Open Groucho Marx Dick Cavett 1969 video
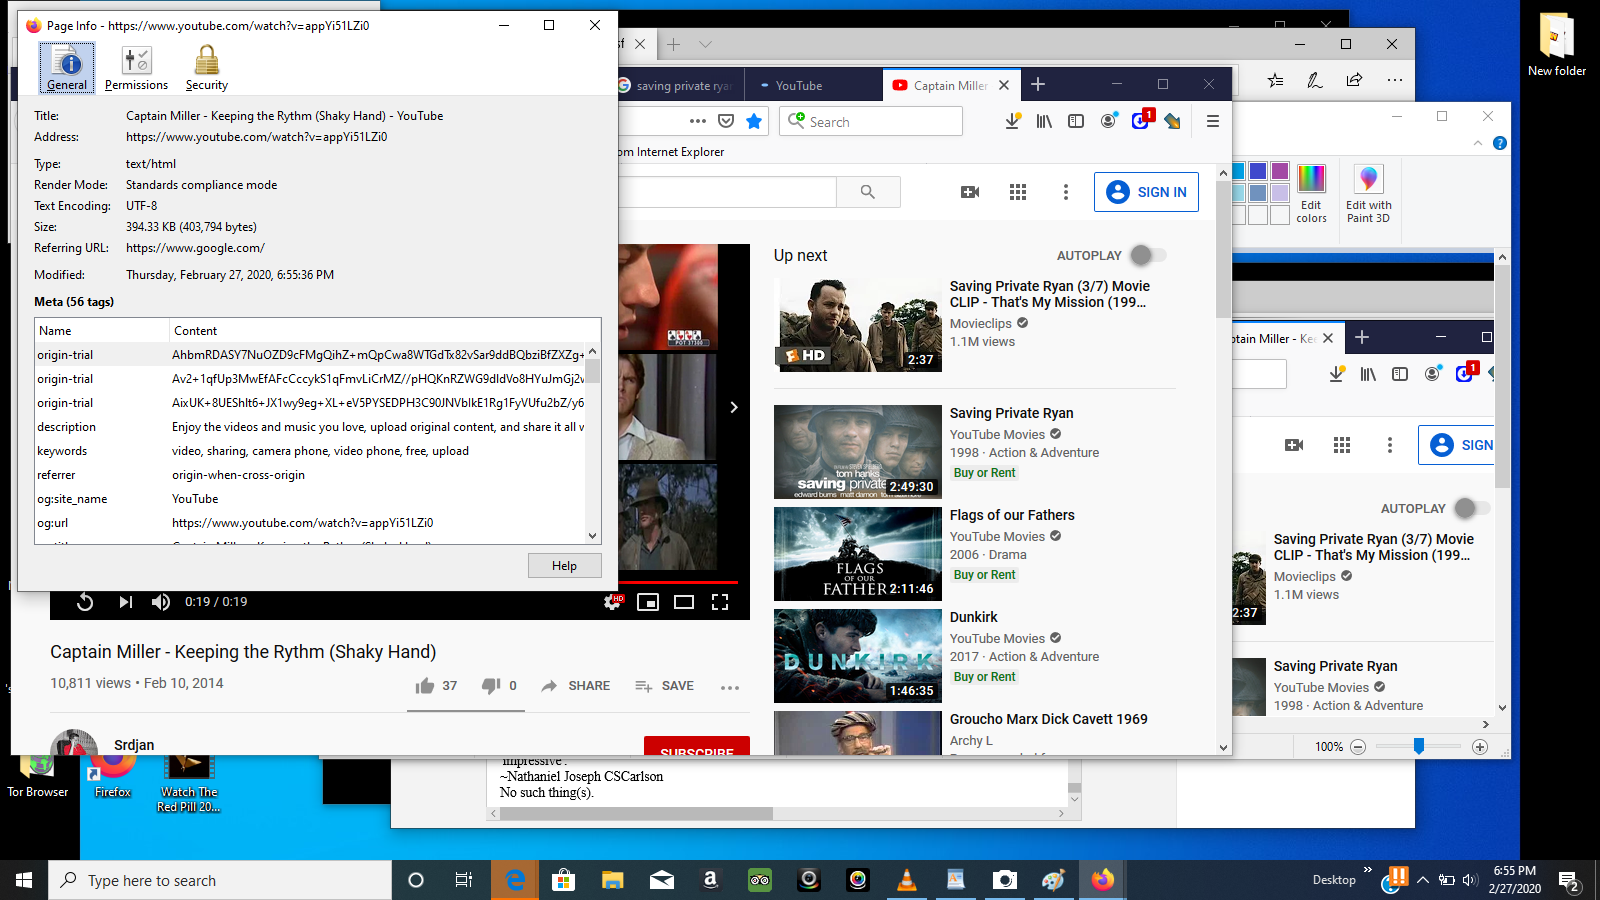 (1049, 719)
